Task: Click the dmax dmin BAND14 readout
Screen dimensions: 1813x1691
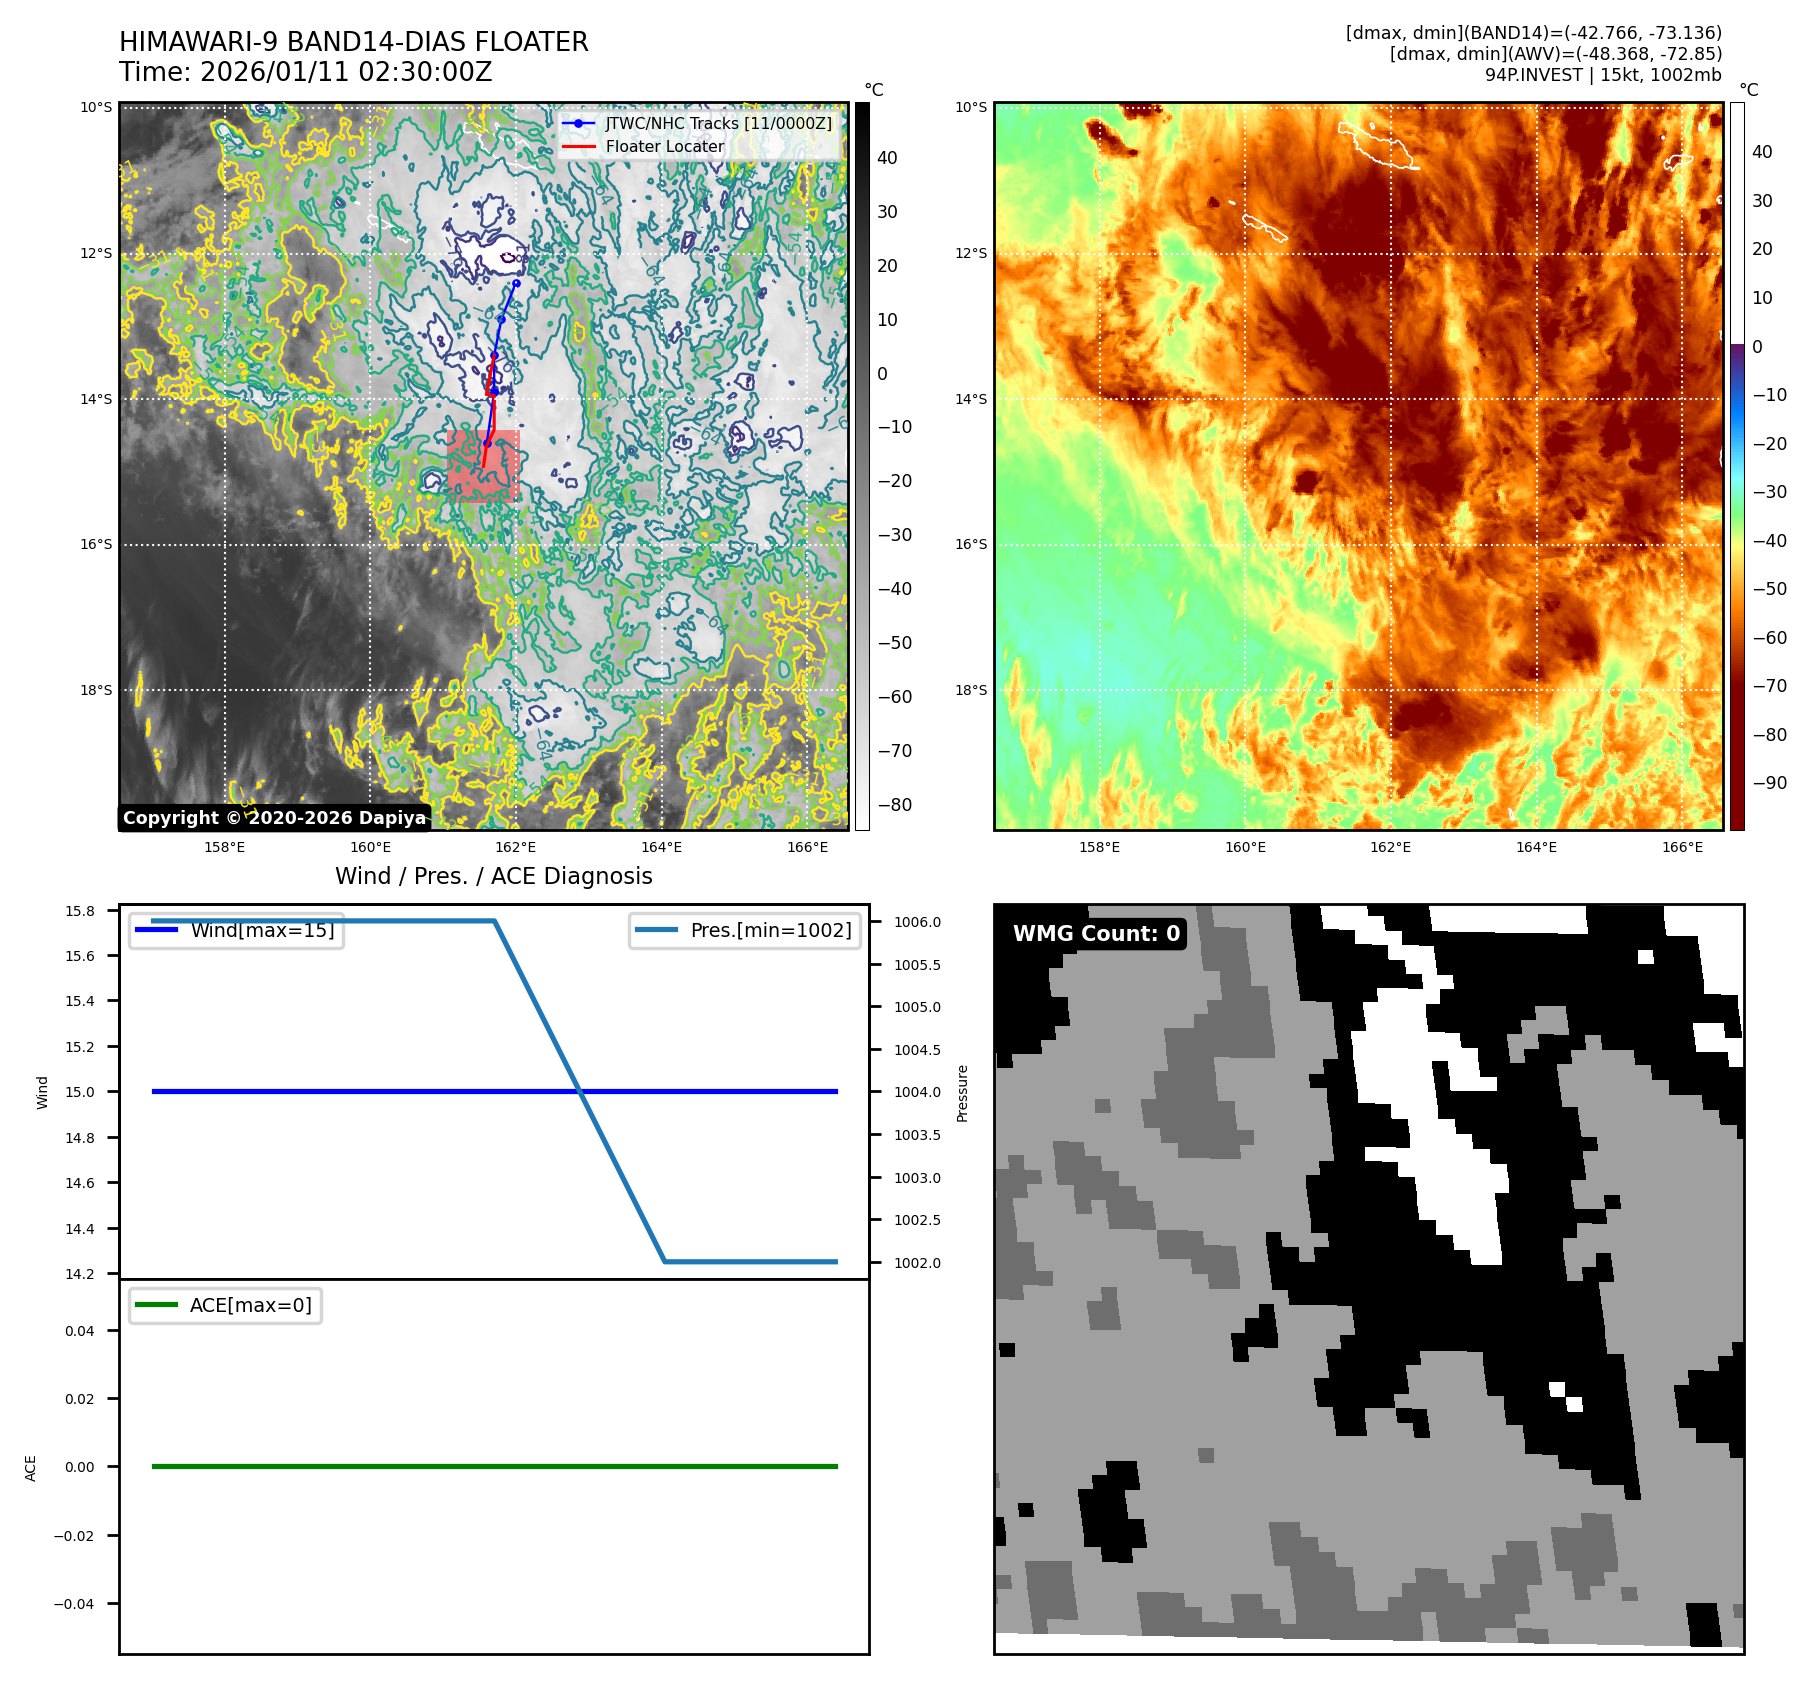Action: [1533, 33]
